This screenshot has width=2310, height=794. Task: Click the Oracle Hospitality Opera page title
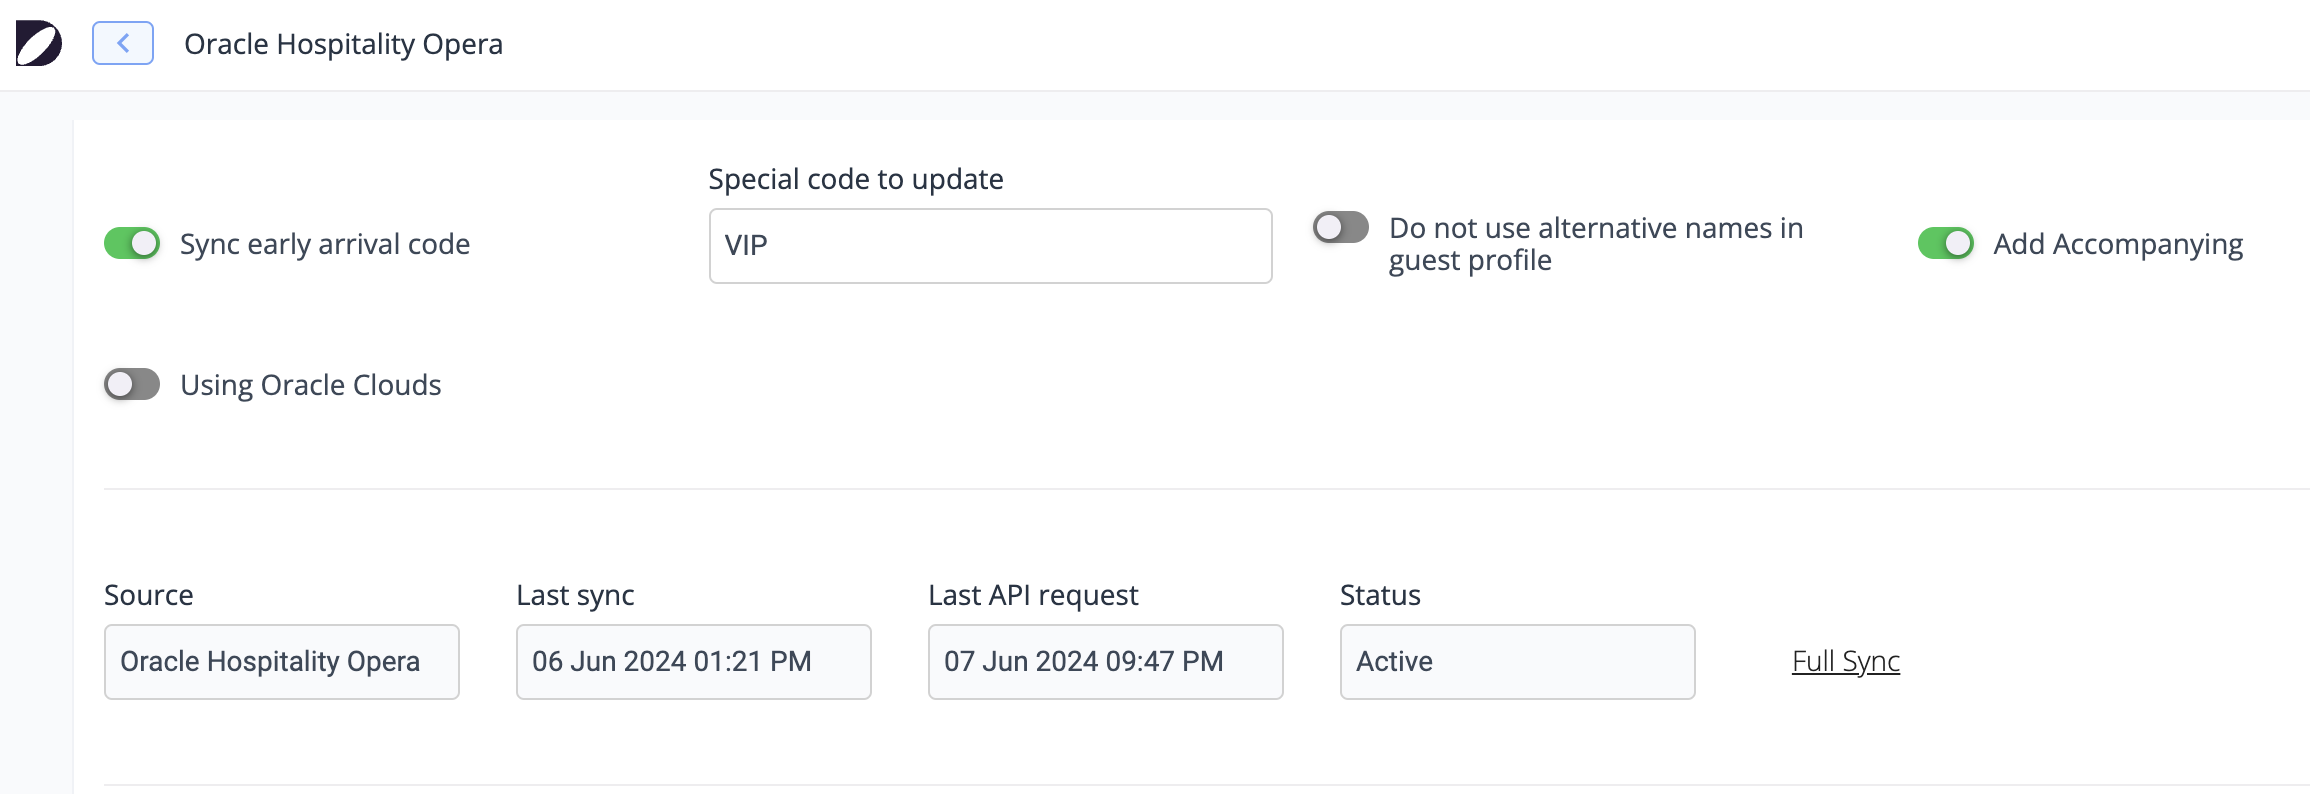(x=343, y=44)
